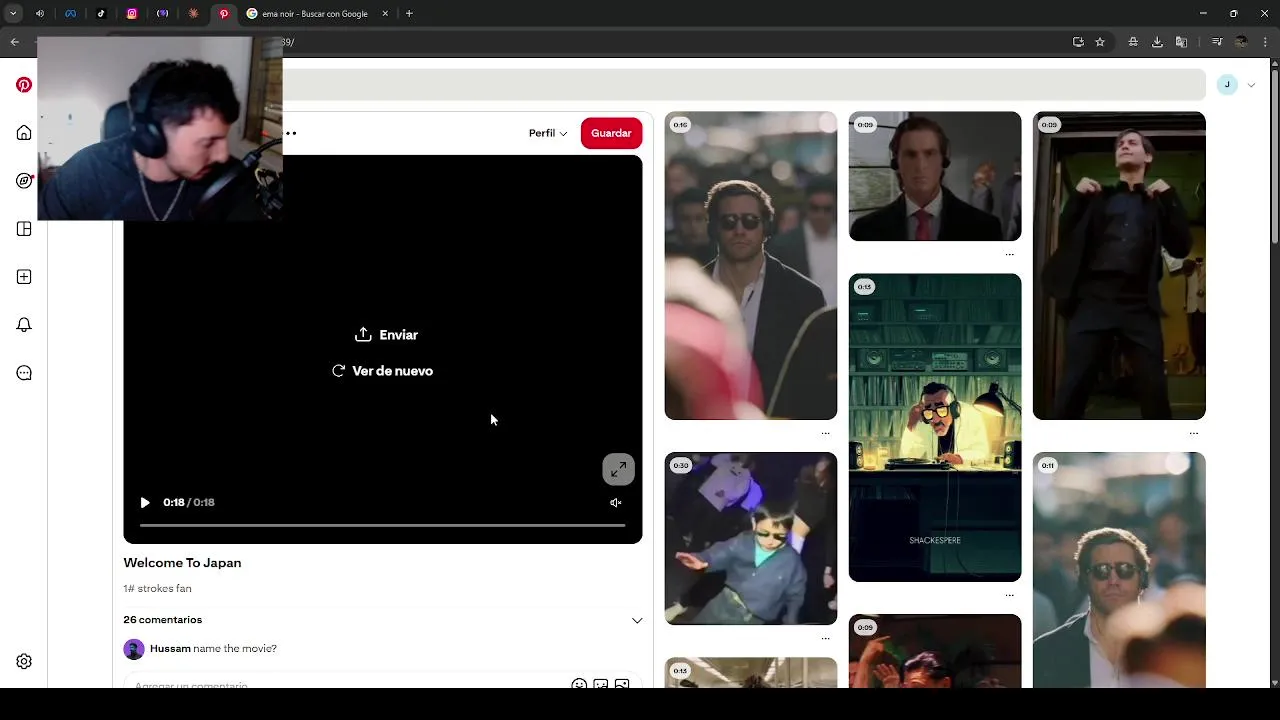
Task: Open the Explore compass icon in sidebar
Action: pos(24,181)
